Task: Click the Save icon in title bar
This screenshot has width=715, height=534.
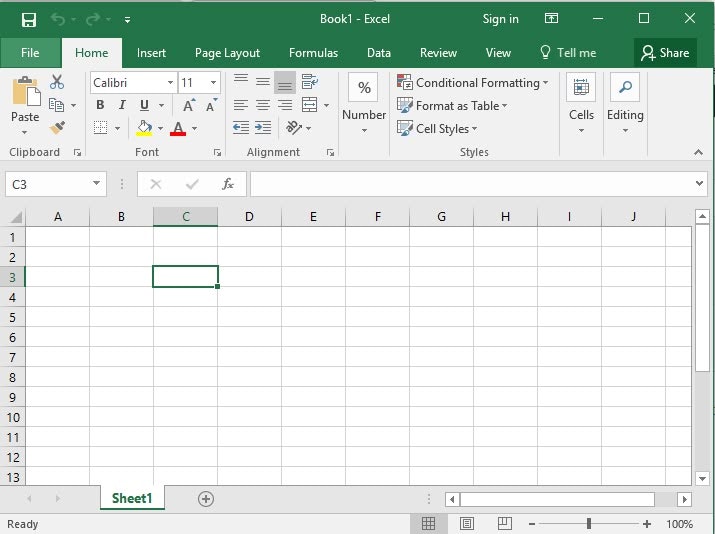Action: pyautogui.click(x=28, y=19)
